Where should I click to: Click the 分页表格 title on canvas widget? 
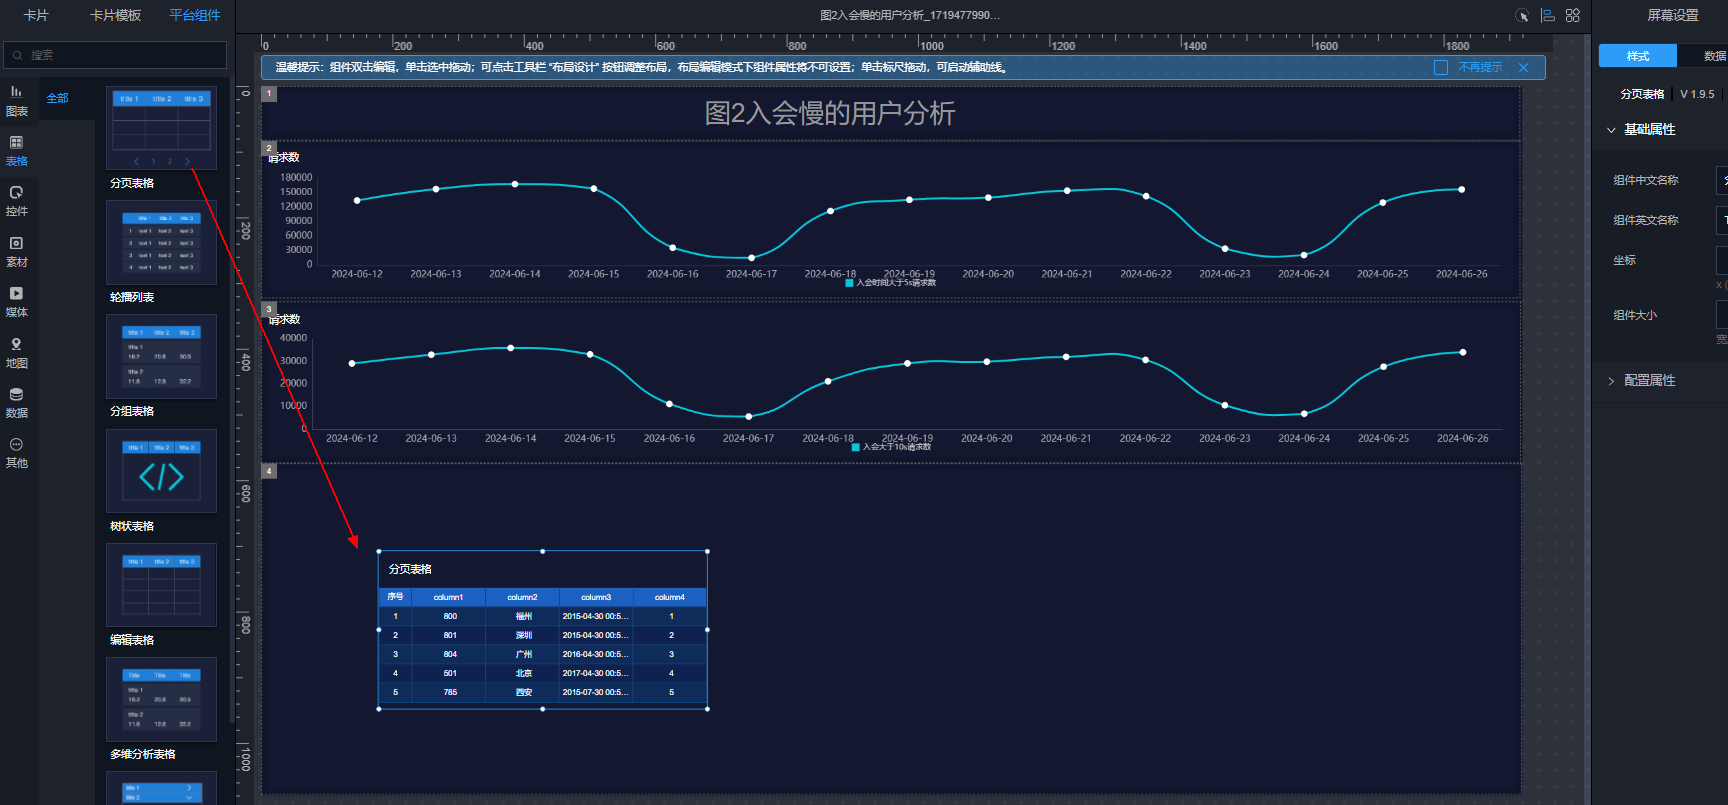pos(410,569)
